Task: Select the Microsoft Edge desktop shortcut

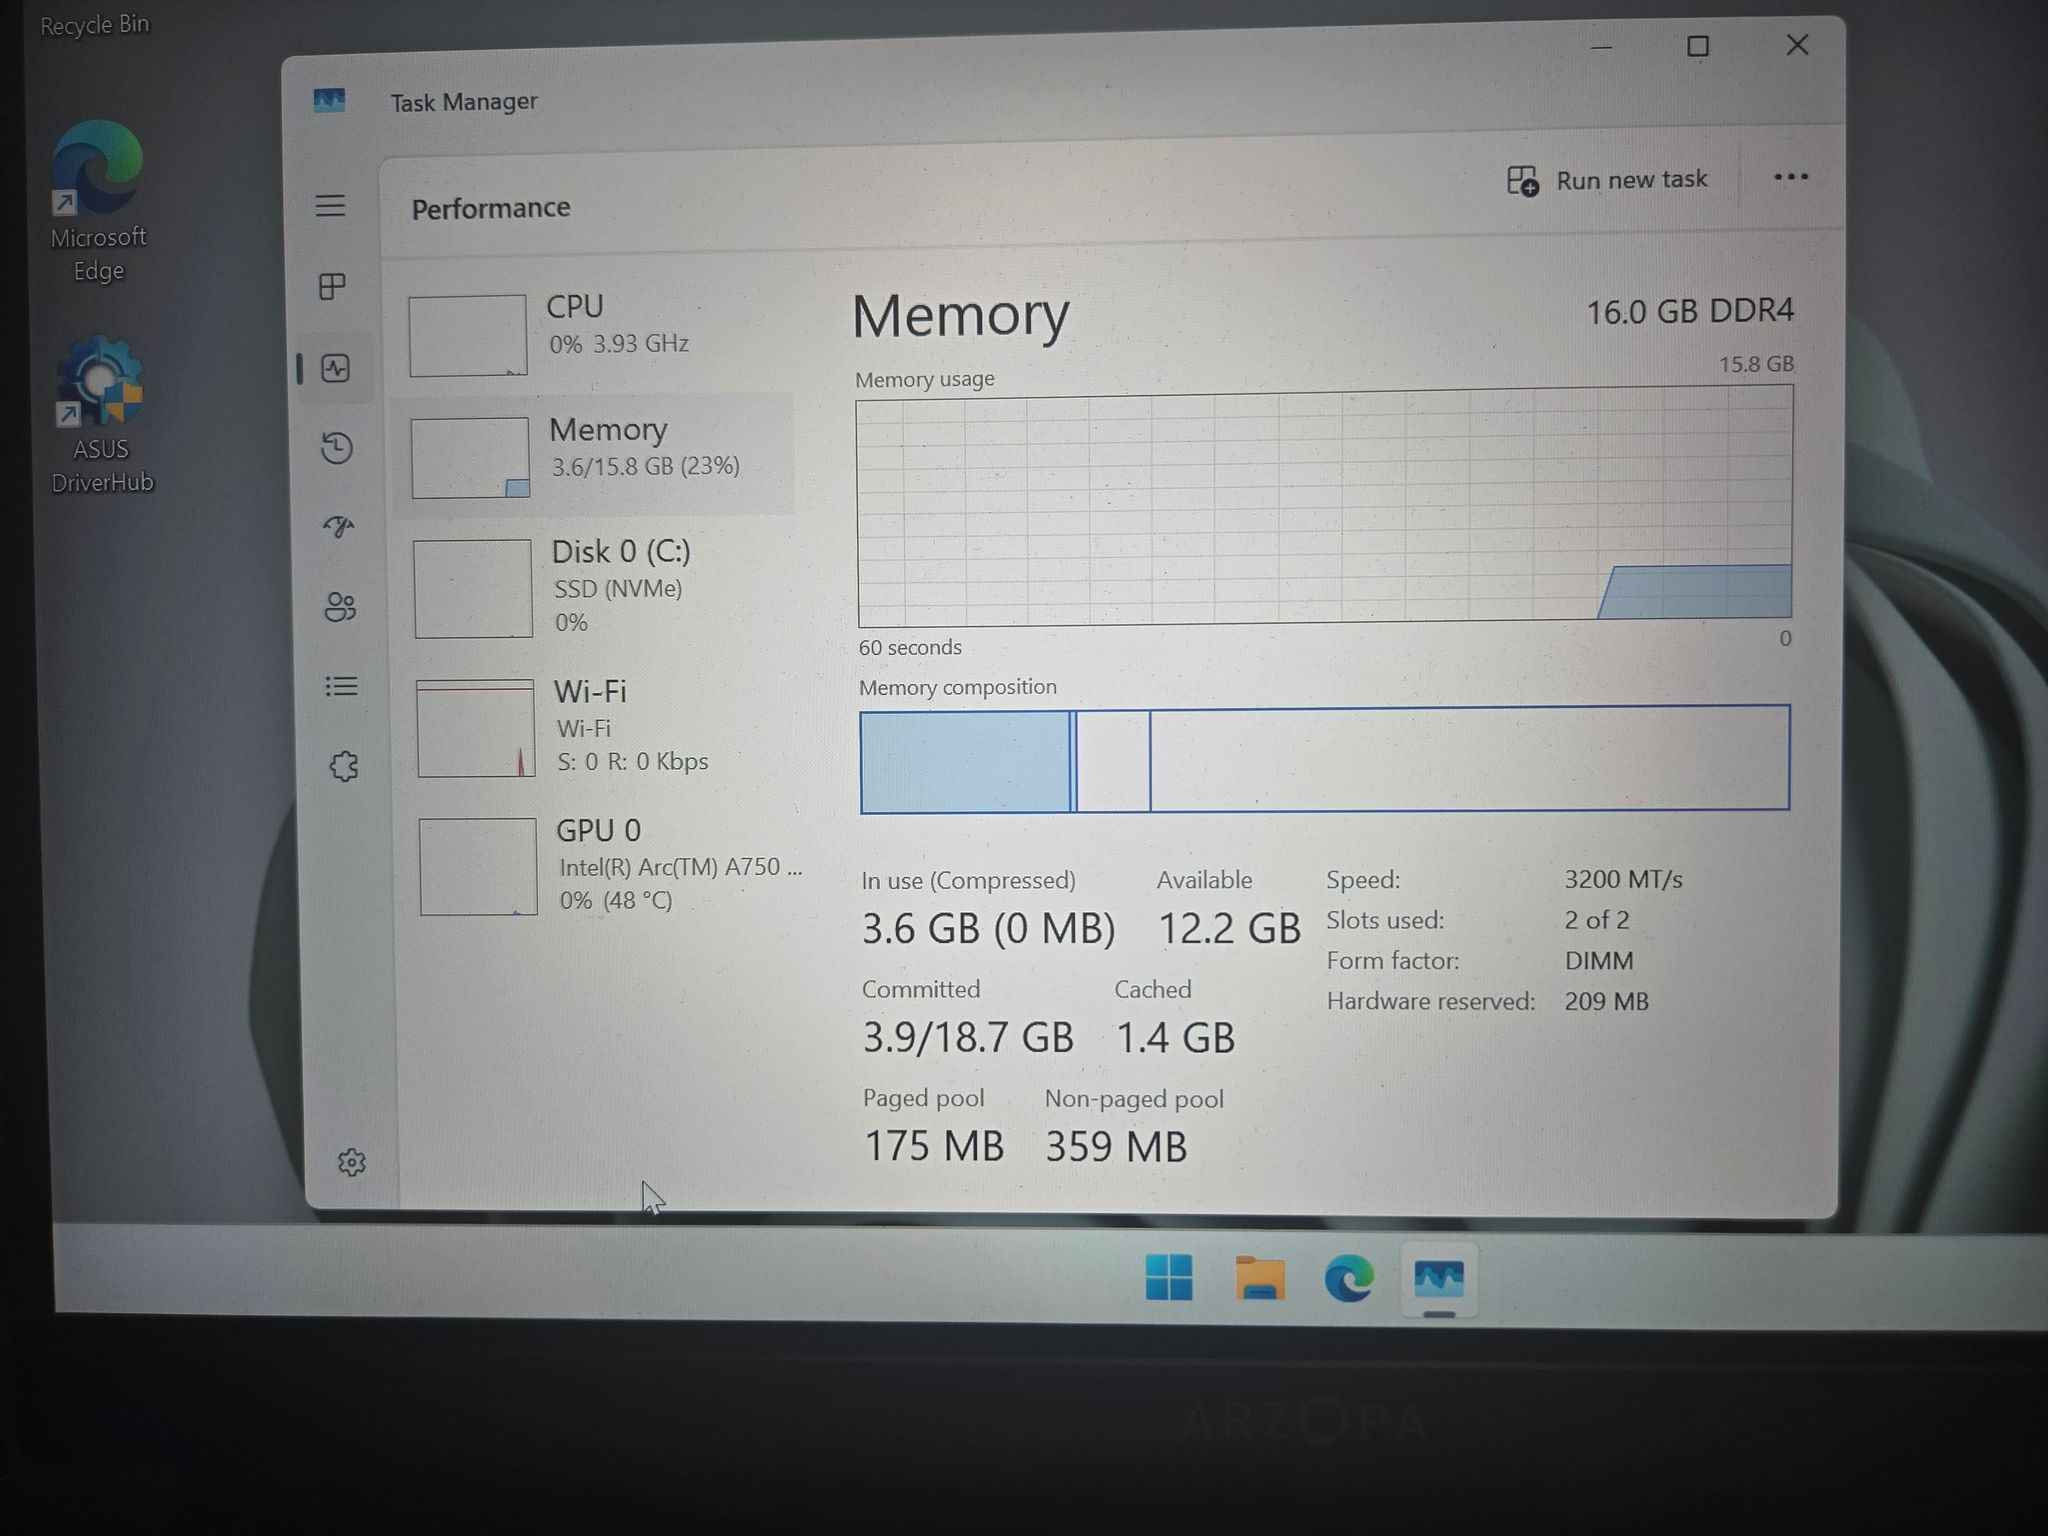Action: tap(98, 201)
